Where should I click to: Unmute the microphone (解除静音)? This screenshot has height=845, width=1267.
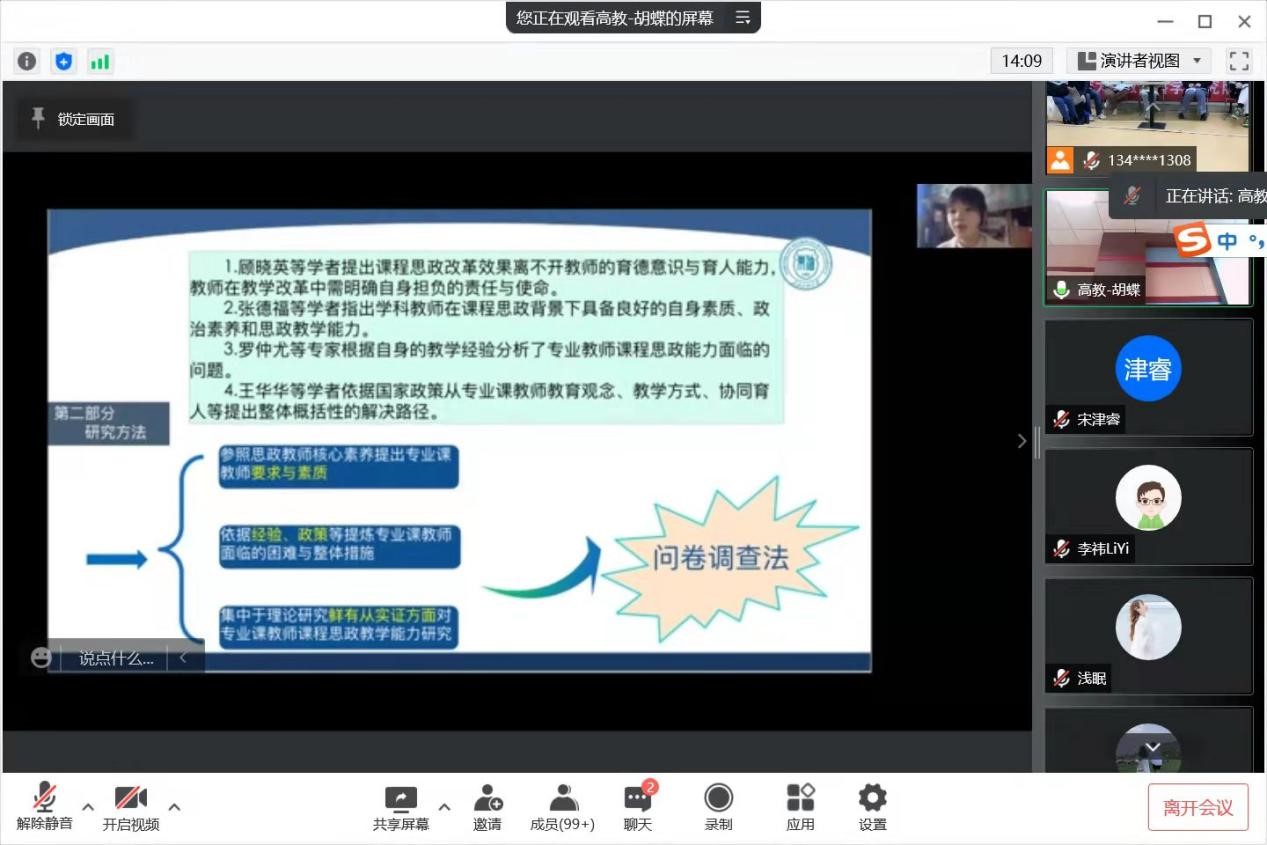coord(44,807)
